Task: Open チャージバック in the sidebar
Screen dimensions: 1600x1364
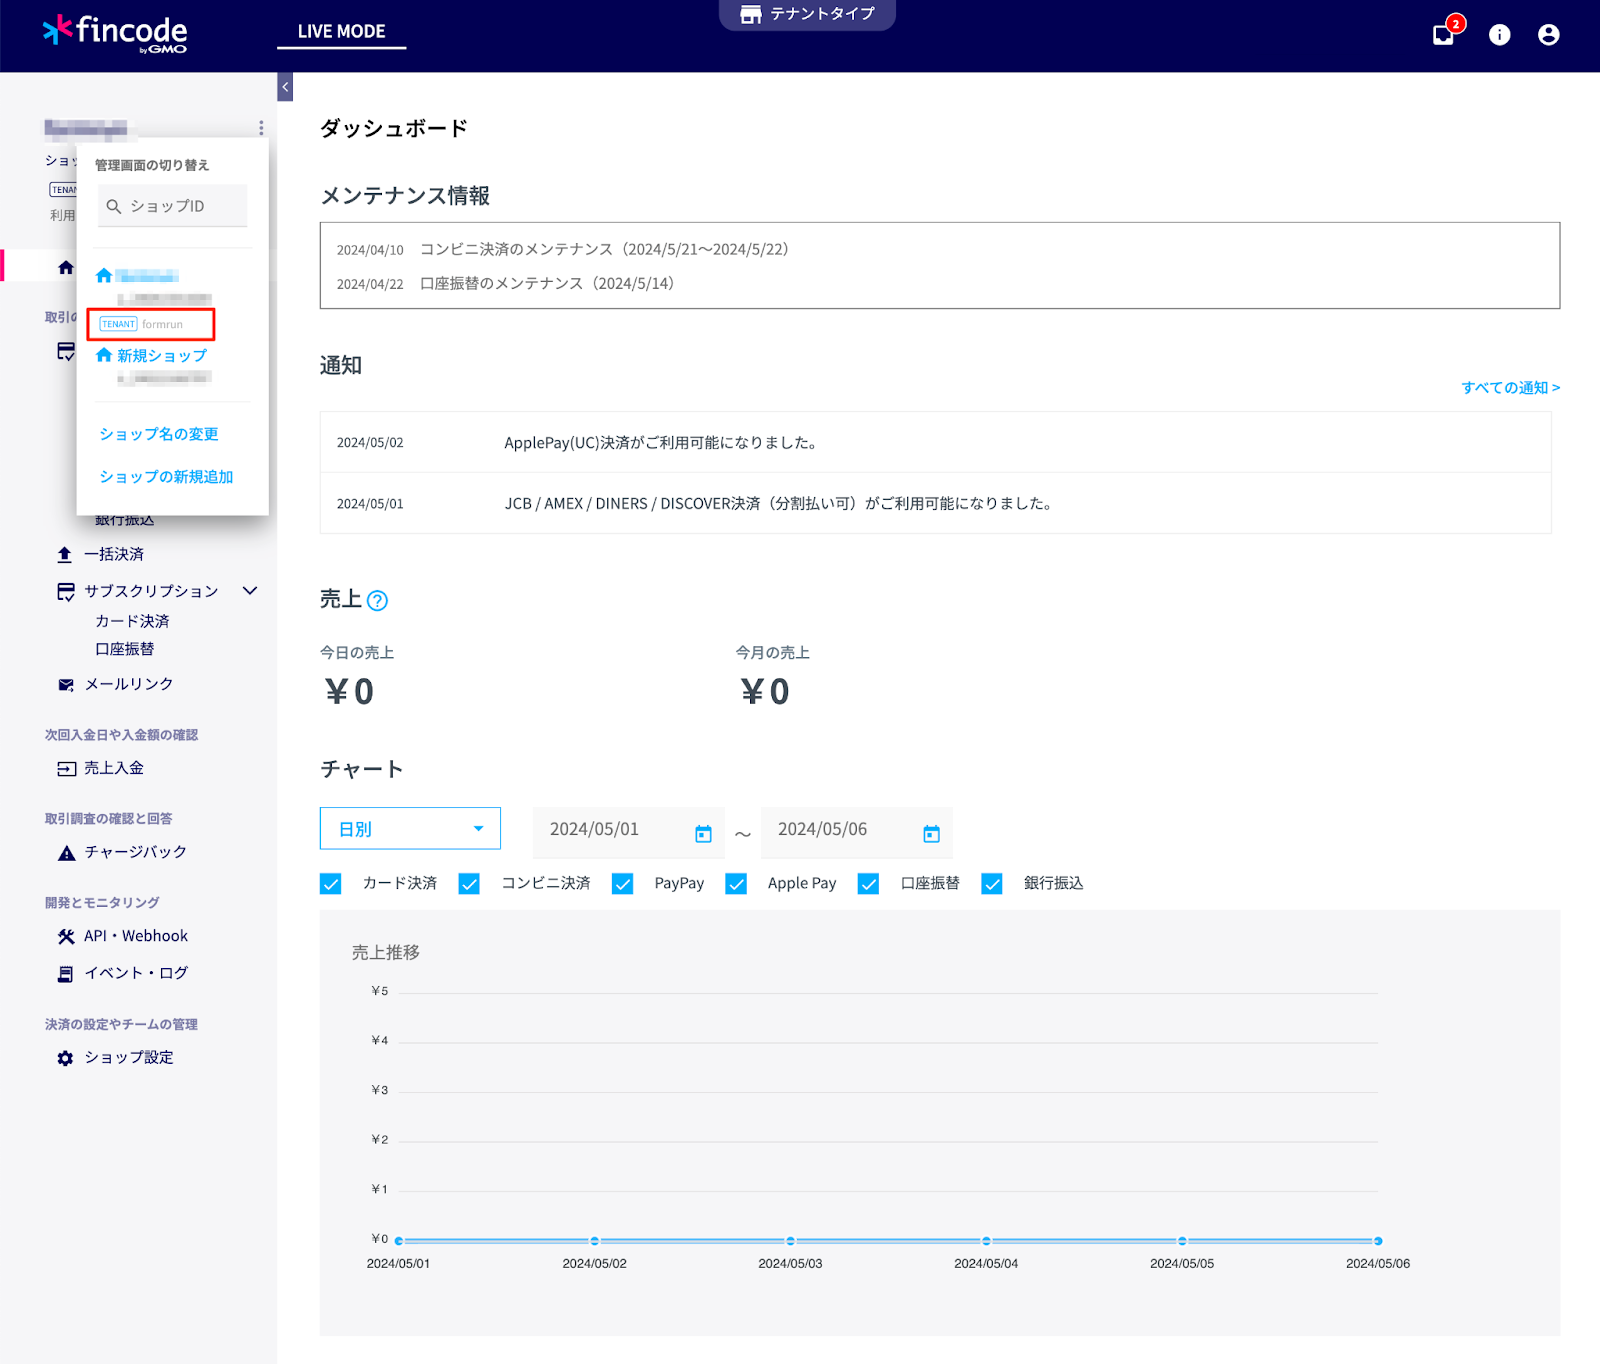Action: [x=135, y=852]
